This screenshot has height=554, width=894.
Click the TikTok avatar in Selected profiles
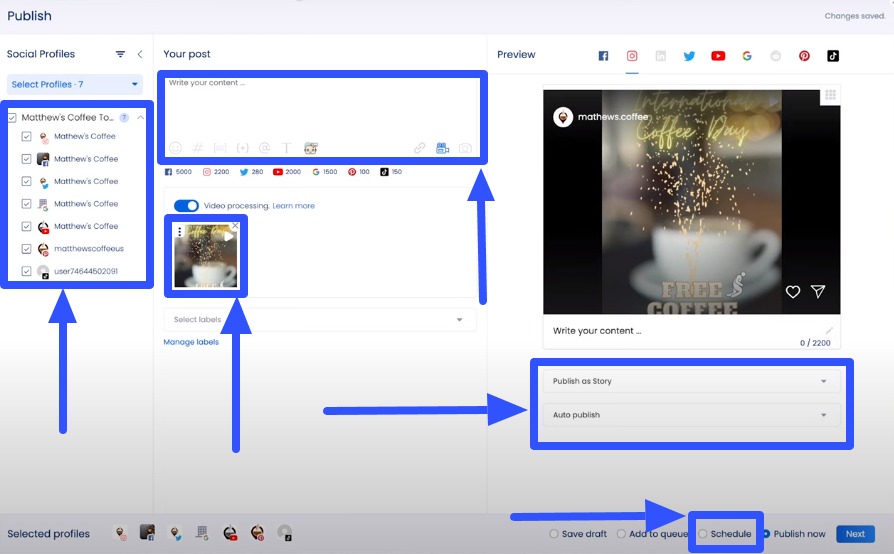pos(285,533)
